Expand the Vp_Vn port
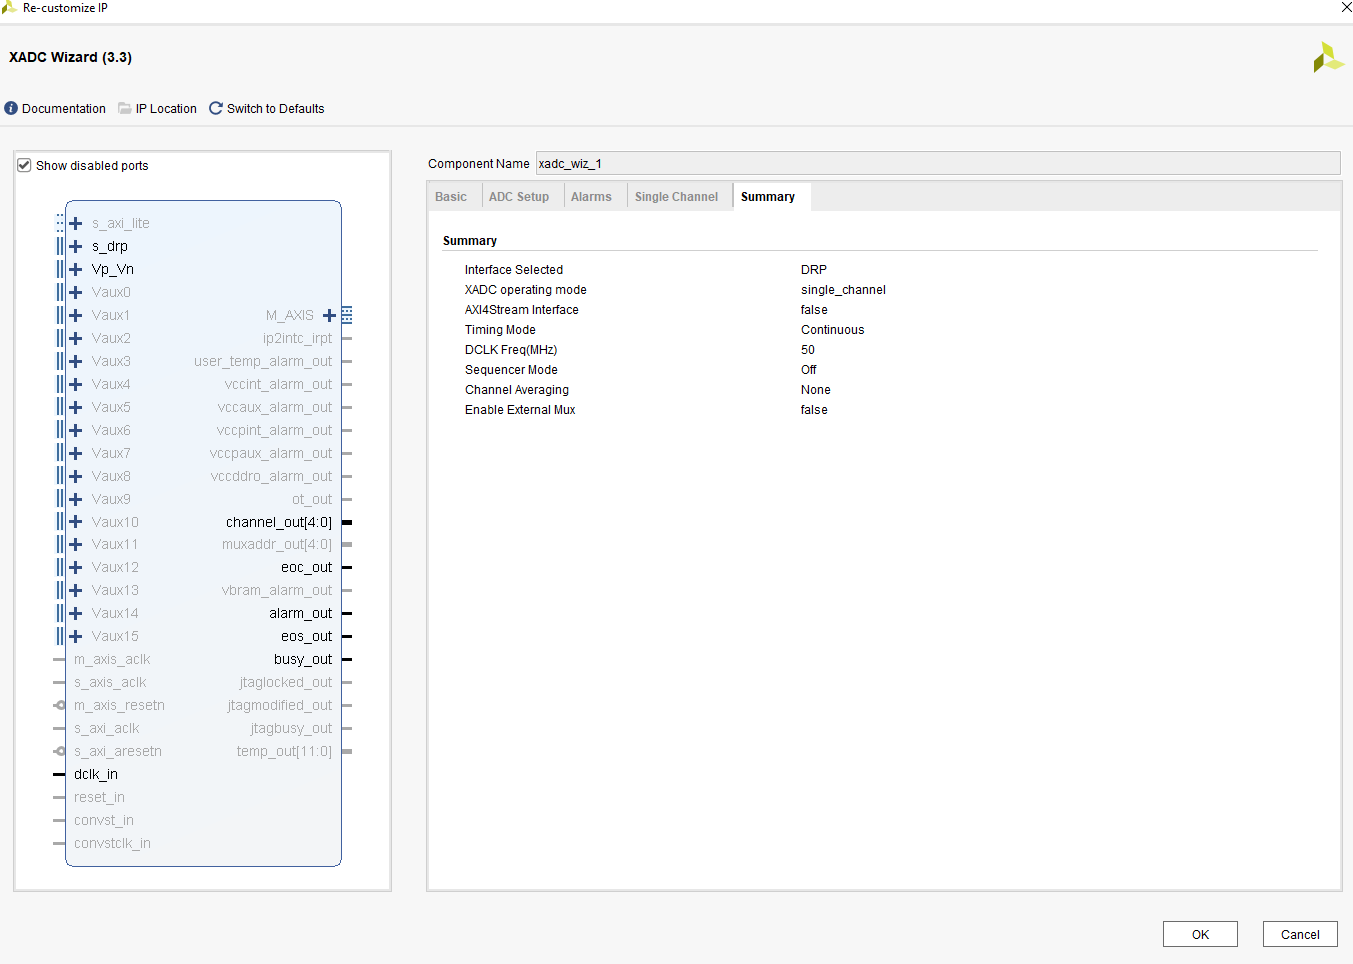This screenshot has height=964, width=1353. click(76, 269)
